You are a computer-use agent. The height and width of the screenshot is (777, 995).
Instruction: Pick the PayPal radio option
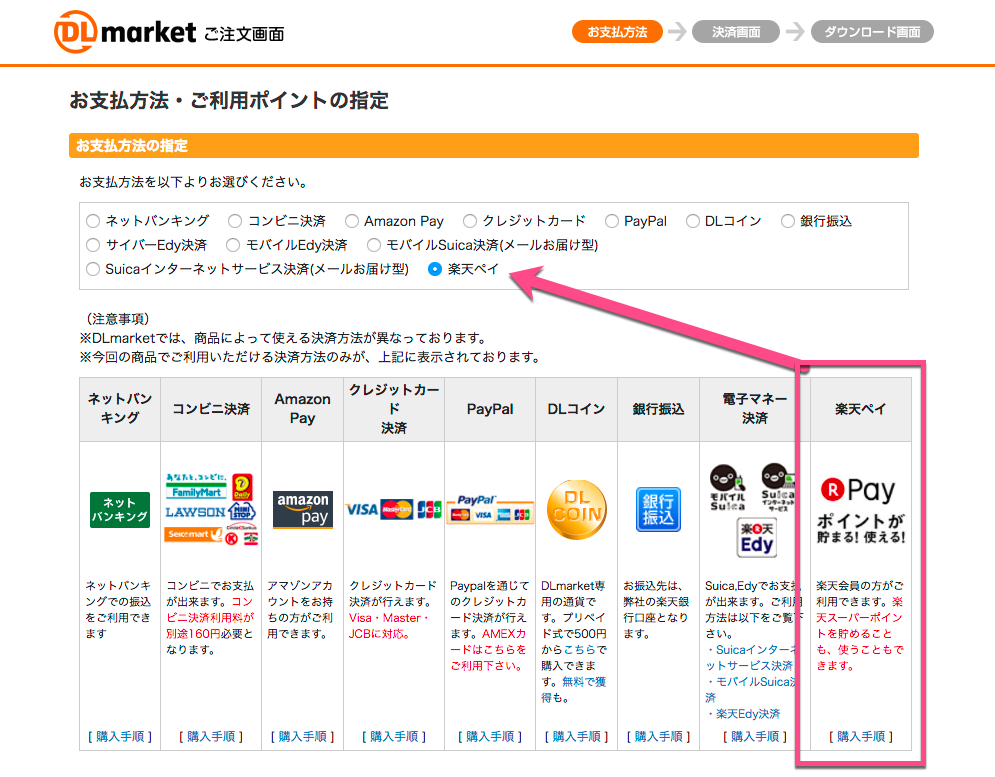coord(611,221)
